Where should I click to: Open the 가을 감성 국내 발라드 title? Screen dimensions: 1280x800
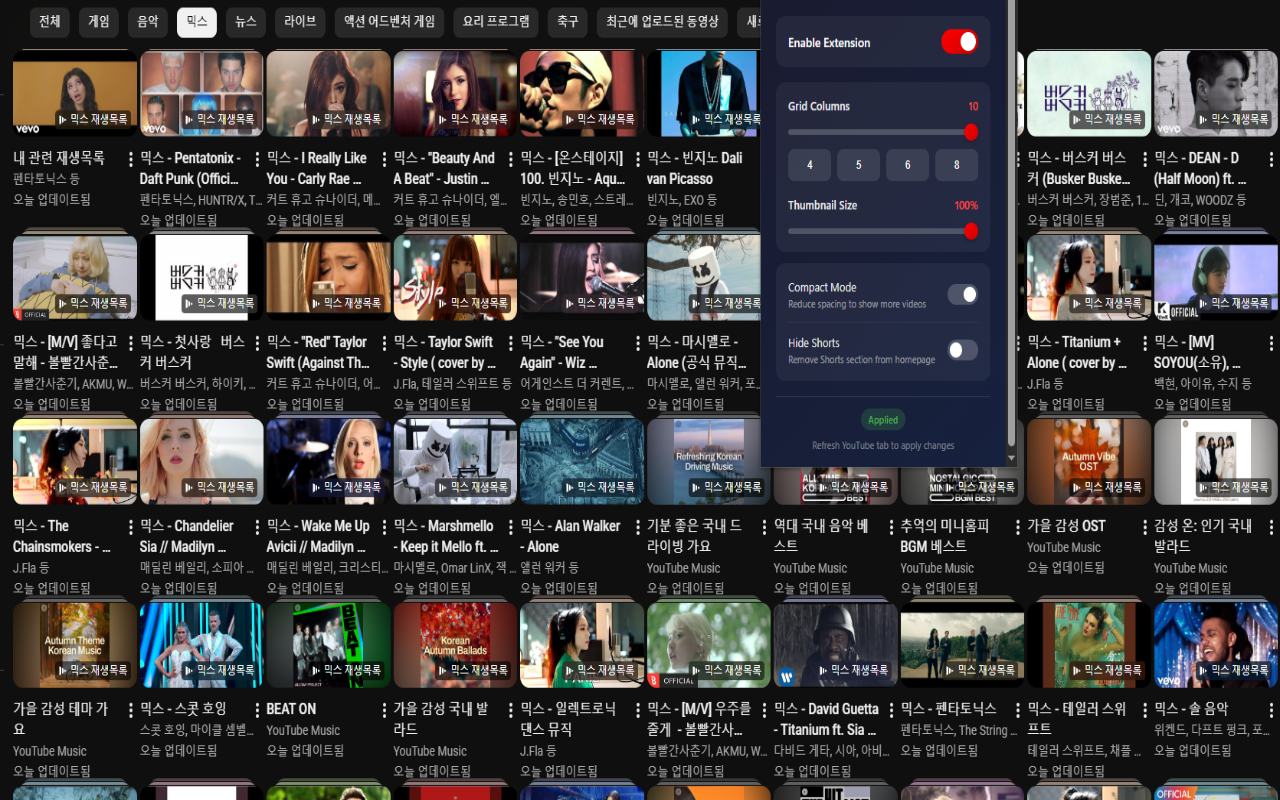pos(442,719)
